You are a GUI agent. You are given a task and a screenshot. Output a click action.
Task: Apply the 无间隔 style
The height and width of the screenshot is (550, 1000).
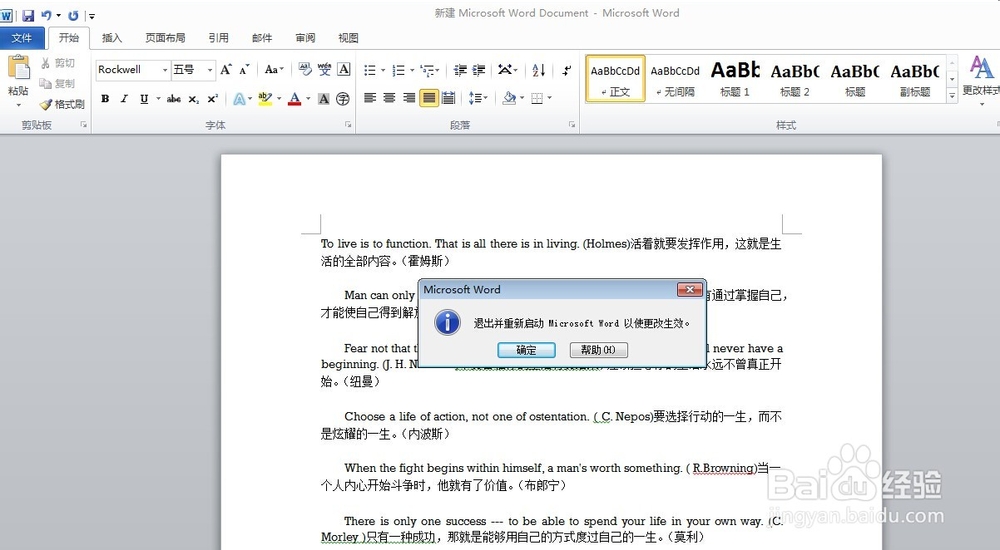(x=675, y=79)
